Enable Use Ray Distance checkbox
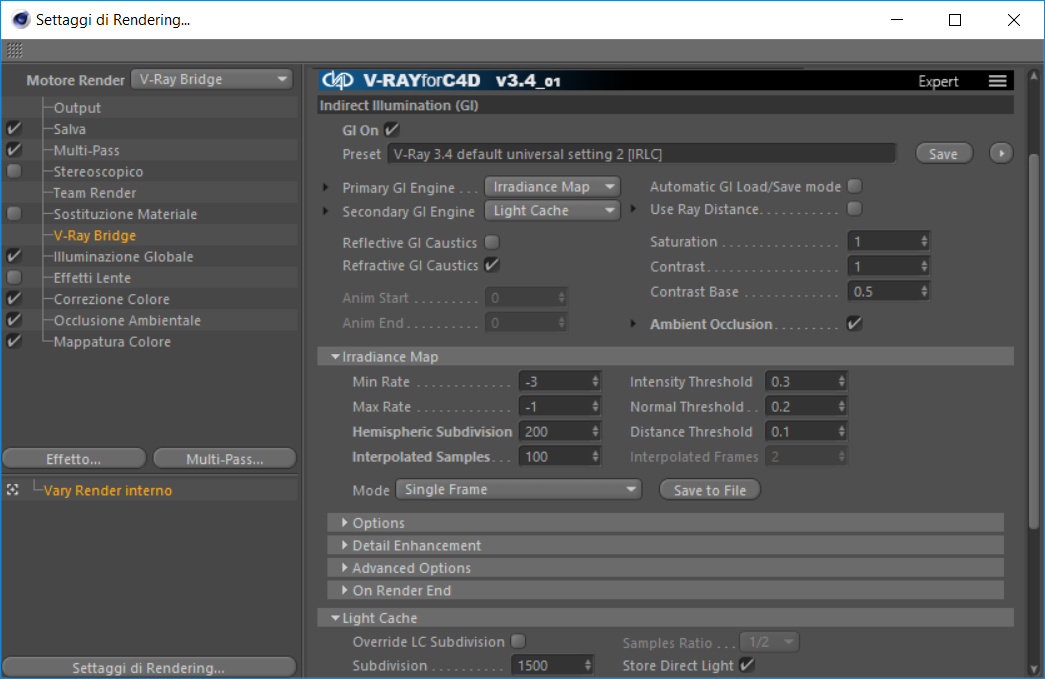The width and height of the screenshot is (1045, 679). click(x=854, y=209)
